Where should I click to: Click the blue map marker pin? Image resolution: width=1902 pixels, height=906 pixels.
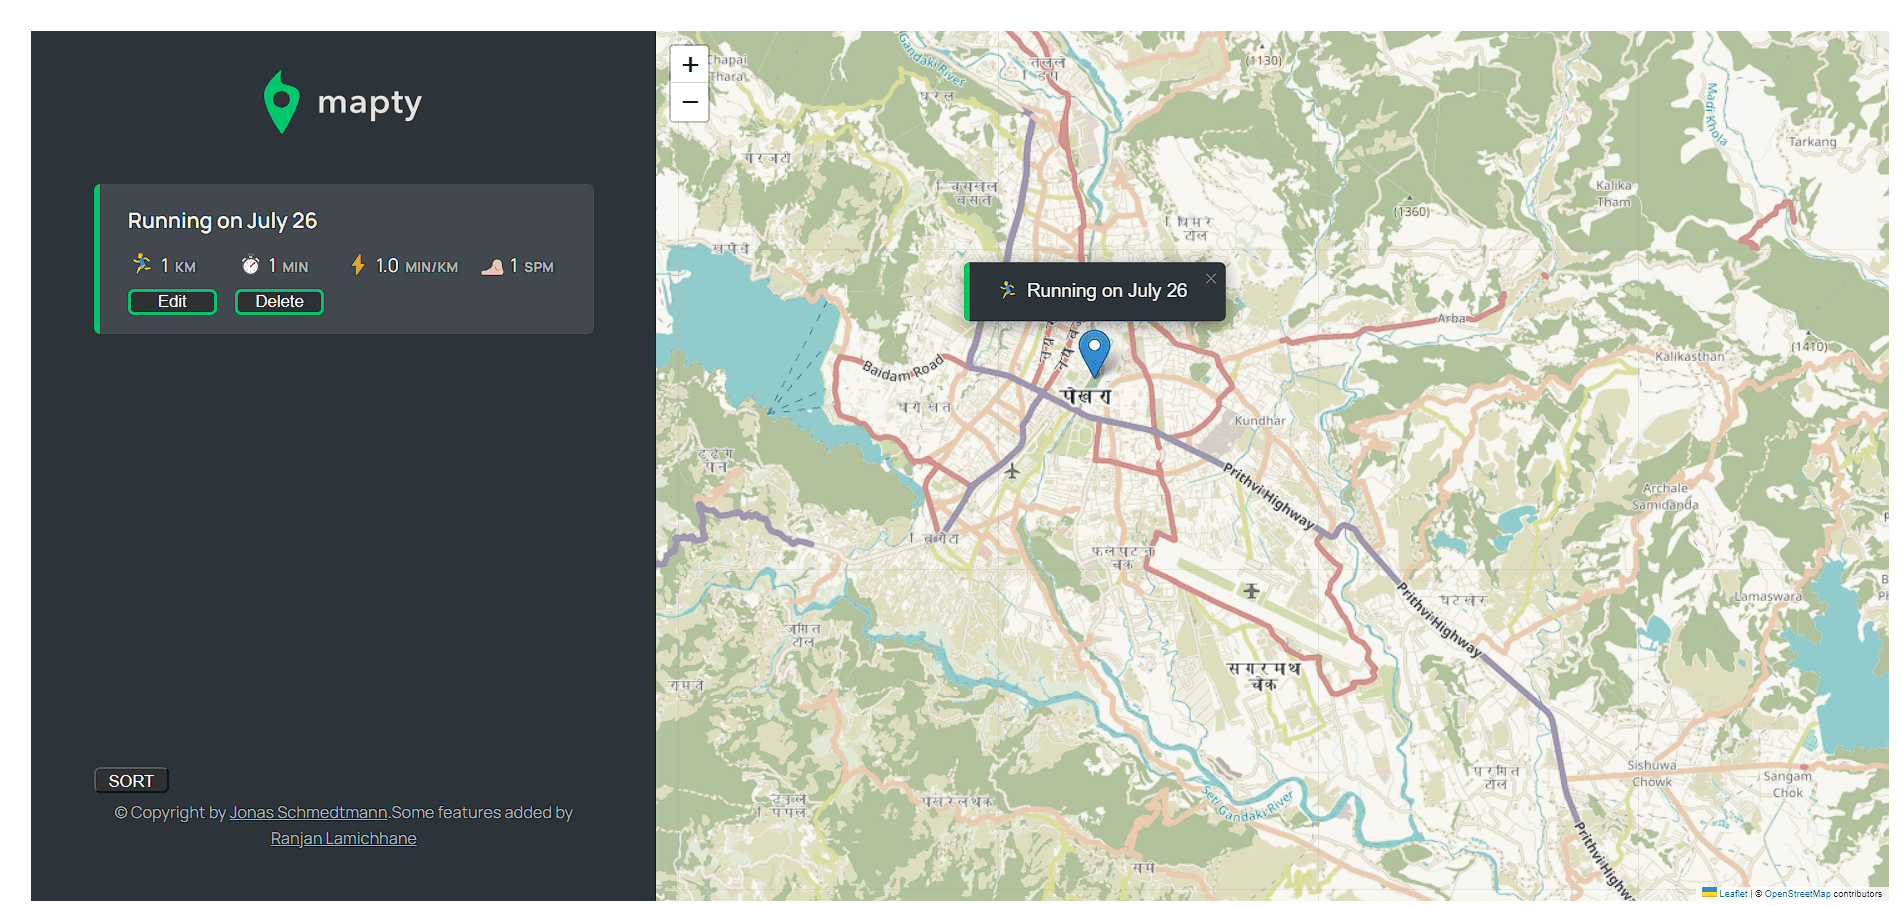click(x=1094, y=352)
